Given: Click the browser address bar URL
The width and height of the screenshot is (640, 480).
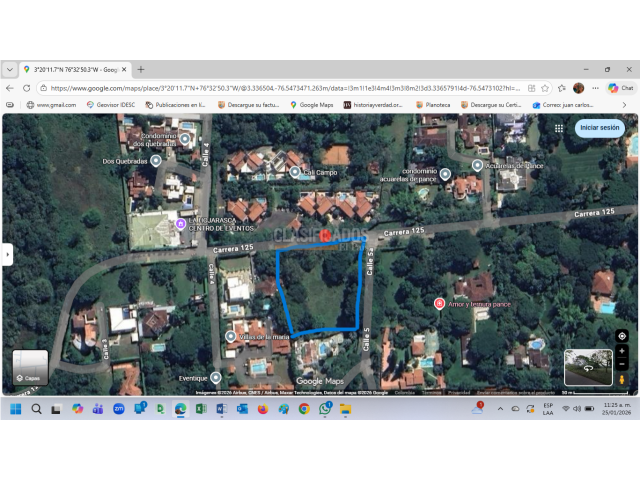Looking at the screenshot, I should pyautogui.click(x=280, y=88).
